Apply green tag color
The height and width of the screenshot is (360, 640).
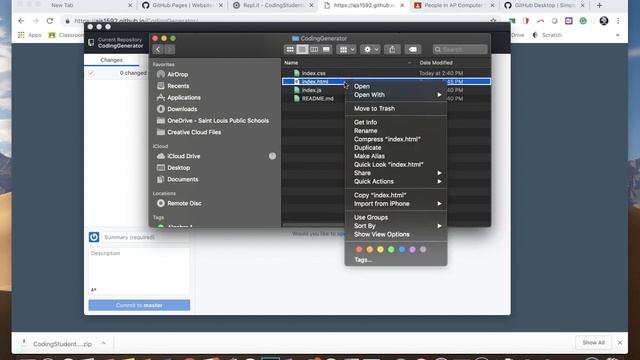(x=391, y=249)
